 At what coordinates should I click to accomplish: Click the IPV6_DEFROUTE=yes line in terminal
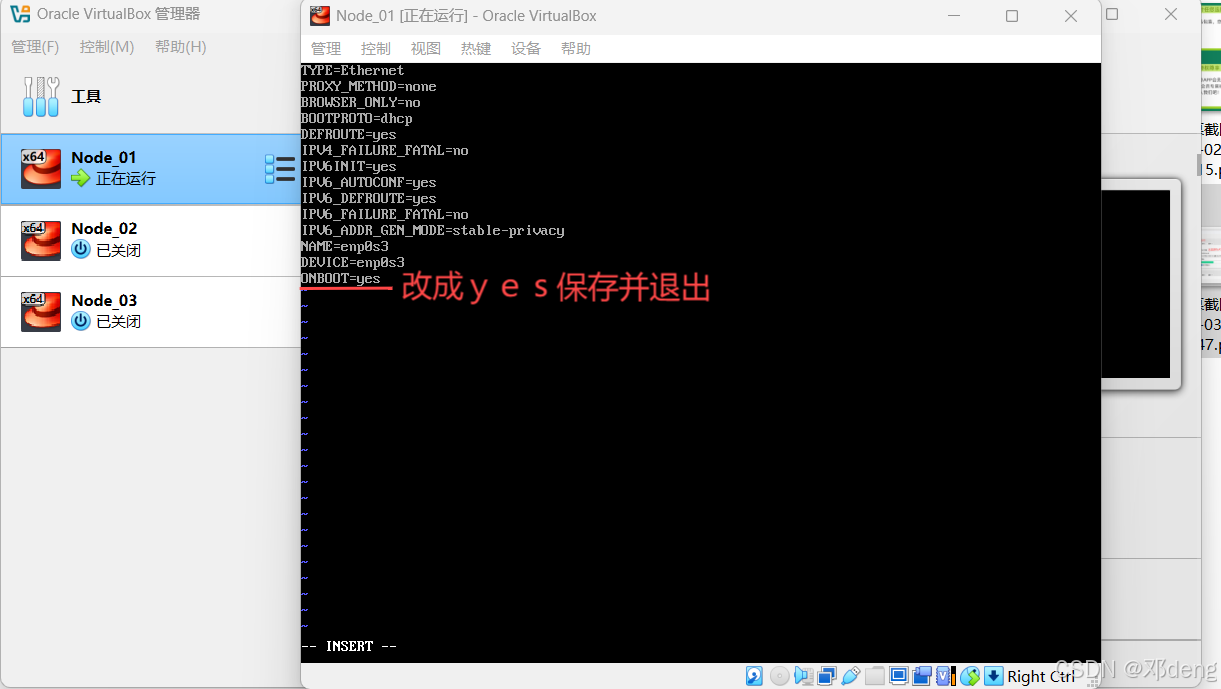click(x=369, y=198)
